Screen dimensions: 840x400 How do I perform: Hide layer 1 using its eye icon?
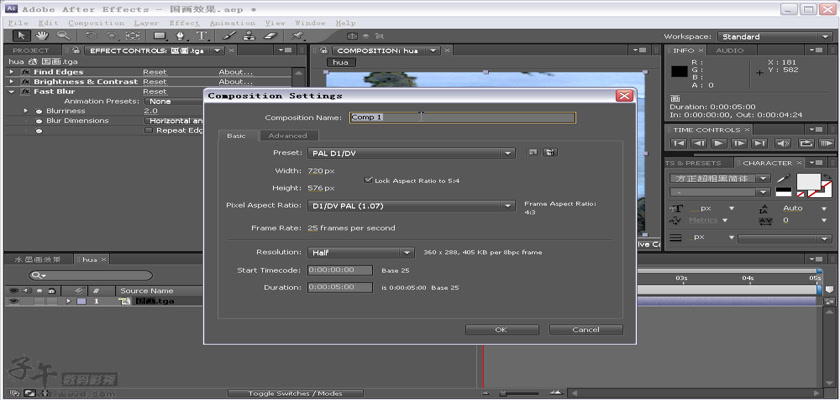12,301
